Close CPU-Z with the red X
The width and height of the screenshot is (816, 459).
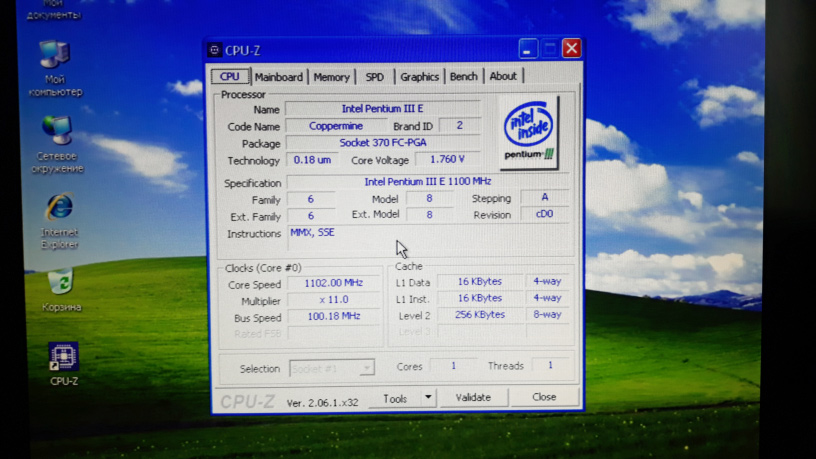click(x=571, y=48)
